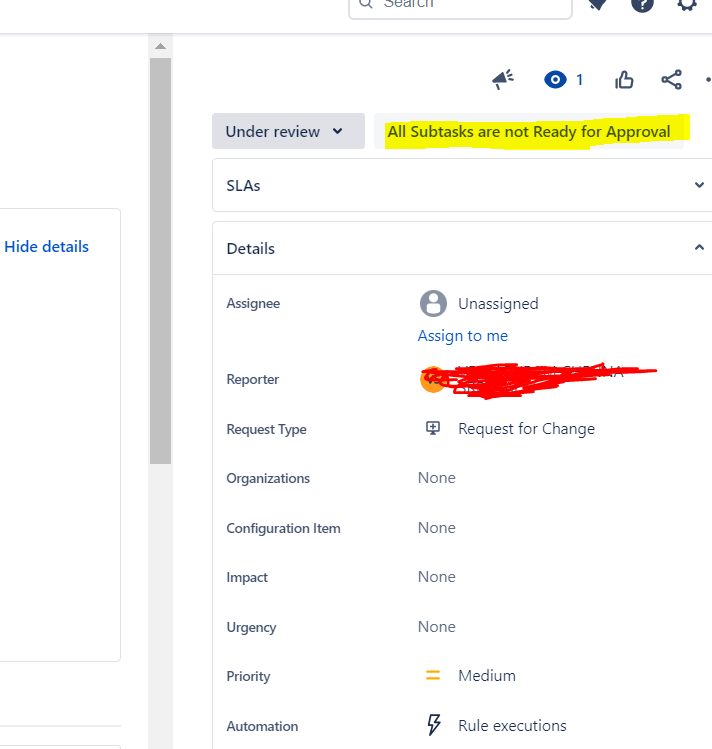712x749 pixels.
Task: Click the Request for Change type icon
Action: [433, 428]
